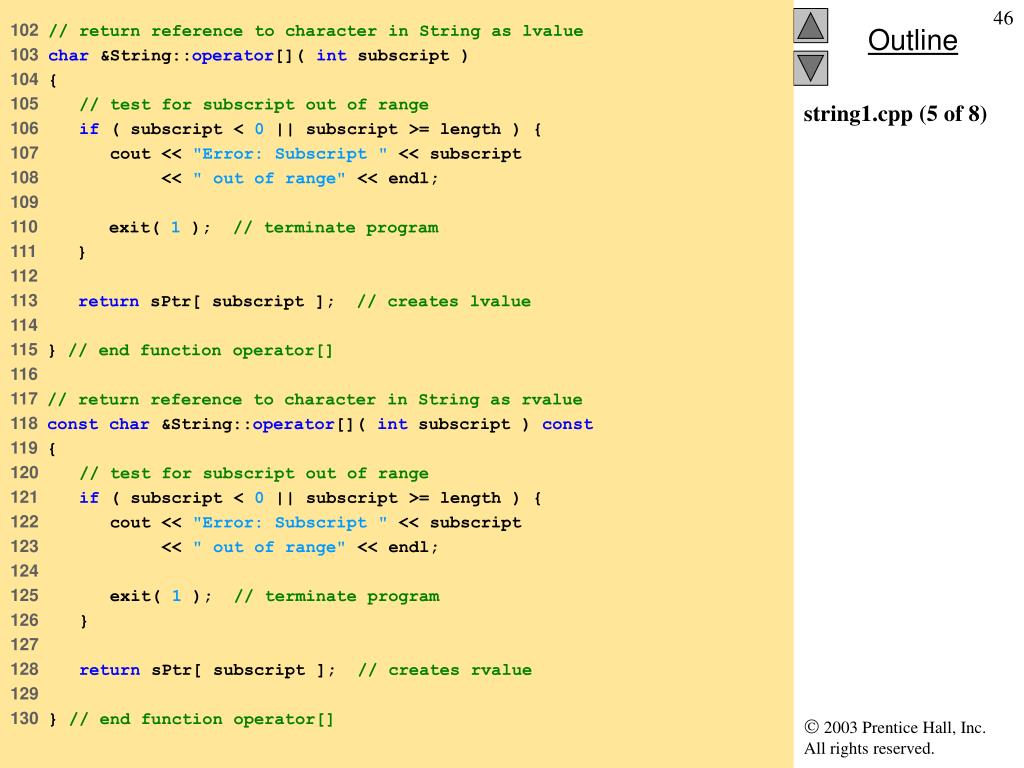
Task: Click the down arrow navigation icon
Action: point(810,68)
